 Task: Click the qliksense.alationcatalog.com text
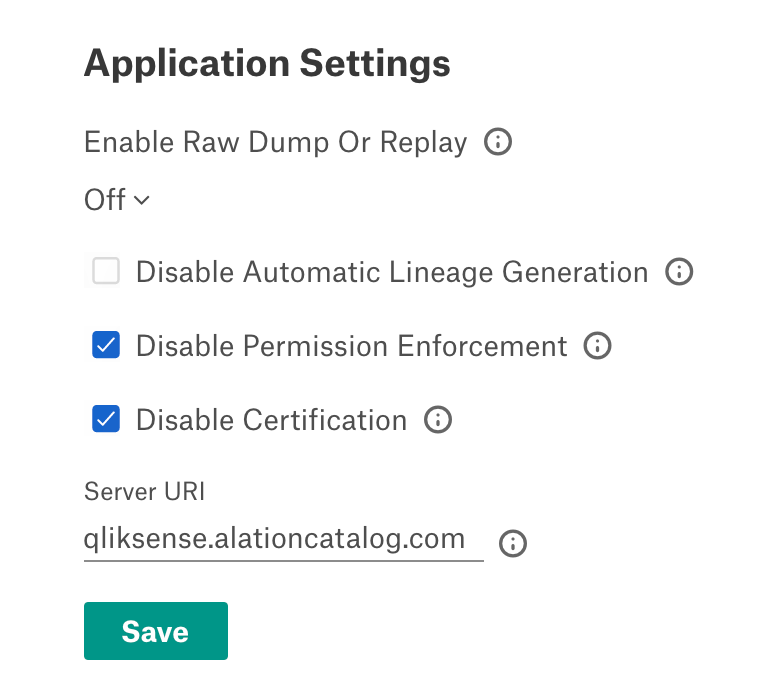tap(274, 540)
